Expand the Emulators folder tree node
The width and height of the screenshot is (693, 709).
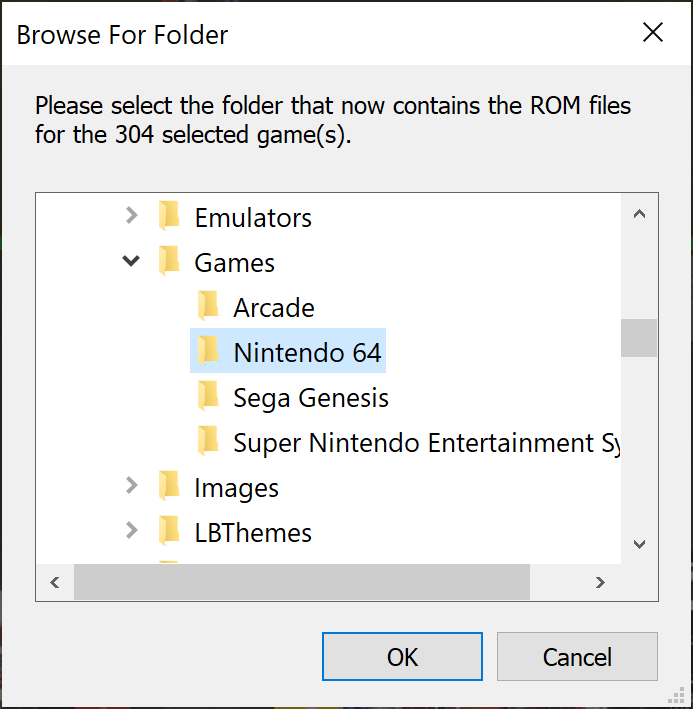pos(132,216)
